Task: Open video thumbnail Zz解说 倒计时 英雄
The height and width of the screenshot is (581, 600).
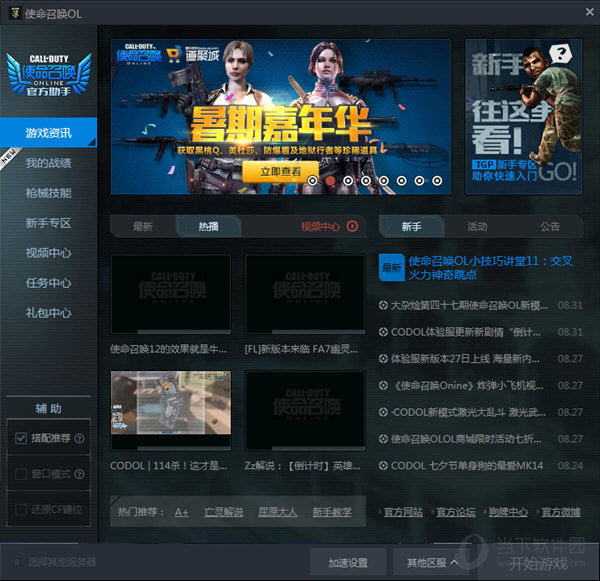Action: 305,410
